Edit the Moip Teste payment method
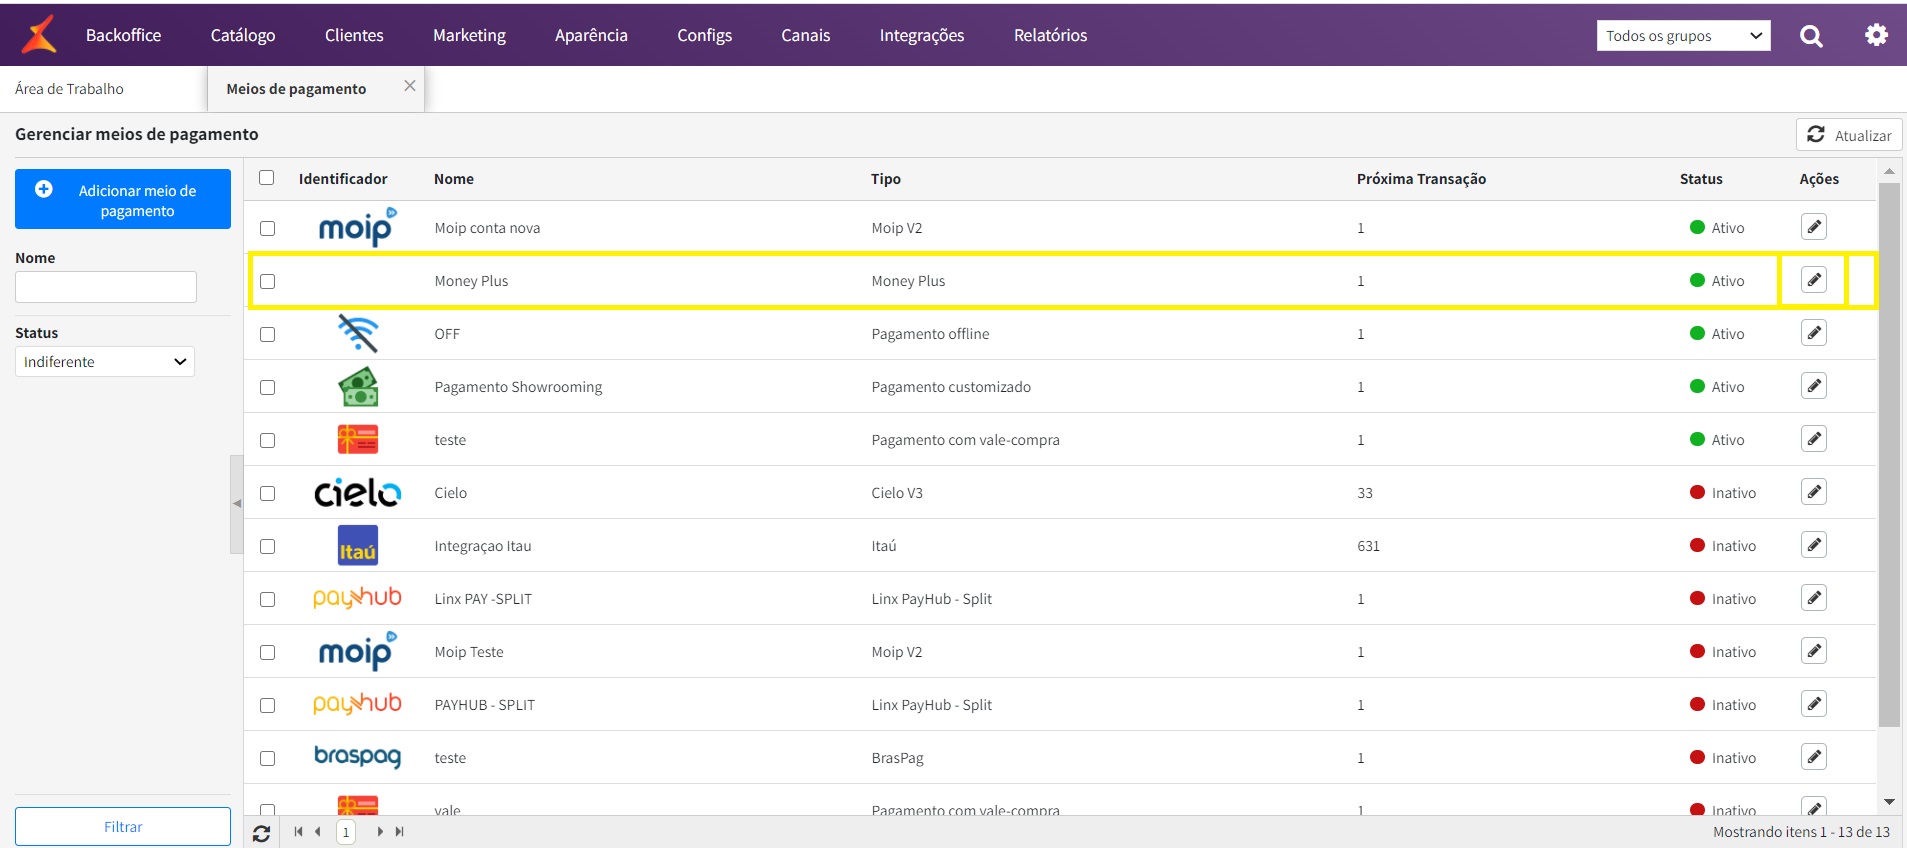Image resolution: width=1907 pixels, height=848 pixels. tap(1814, 651)
